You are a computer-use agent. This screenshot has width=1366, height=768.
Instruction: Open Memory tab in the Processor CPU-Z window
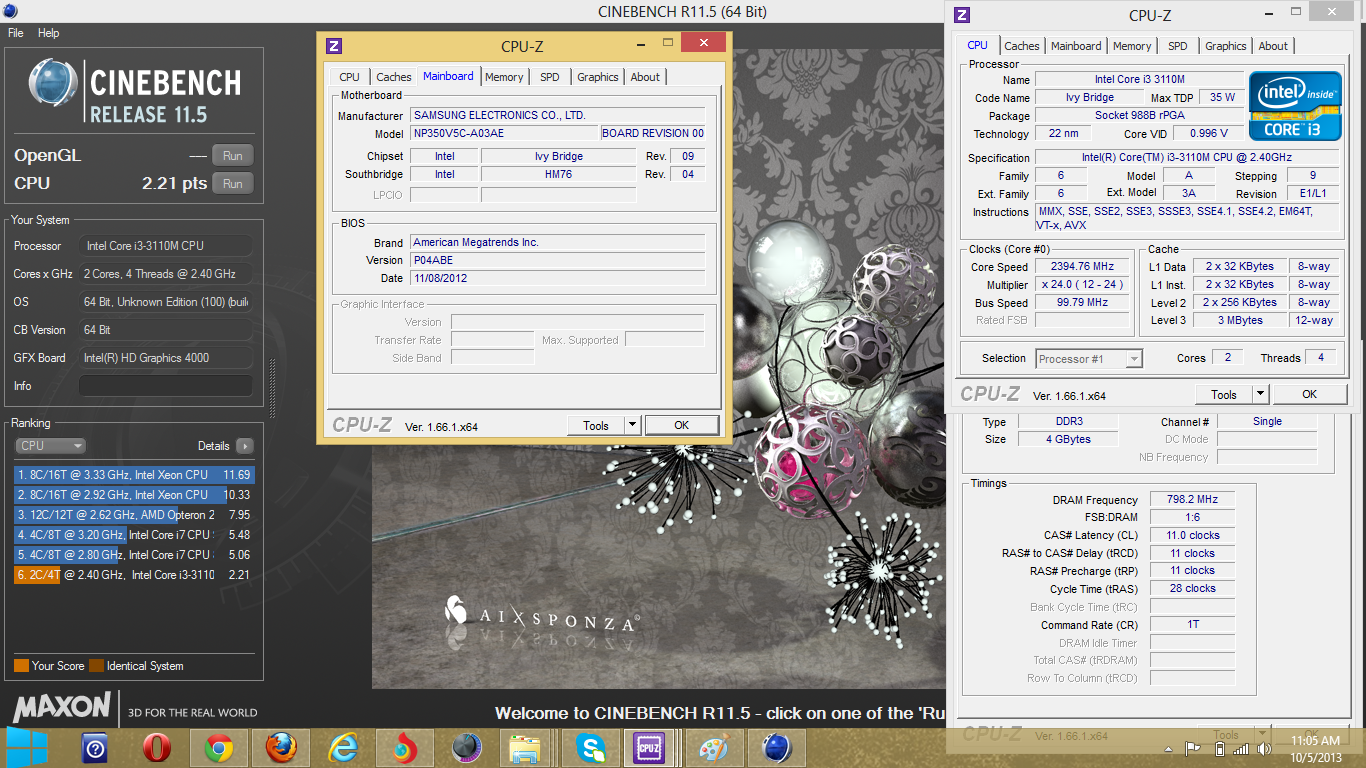(x=1132, y=46)
